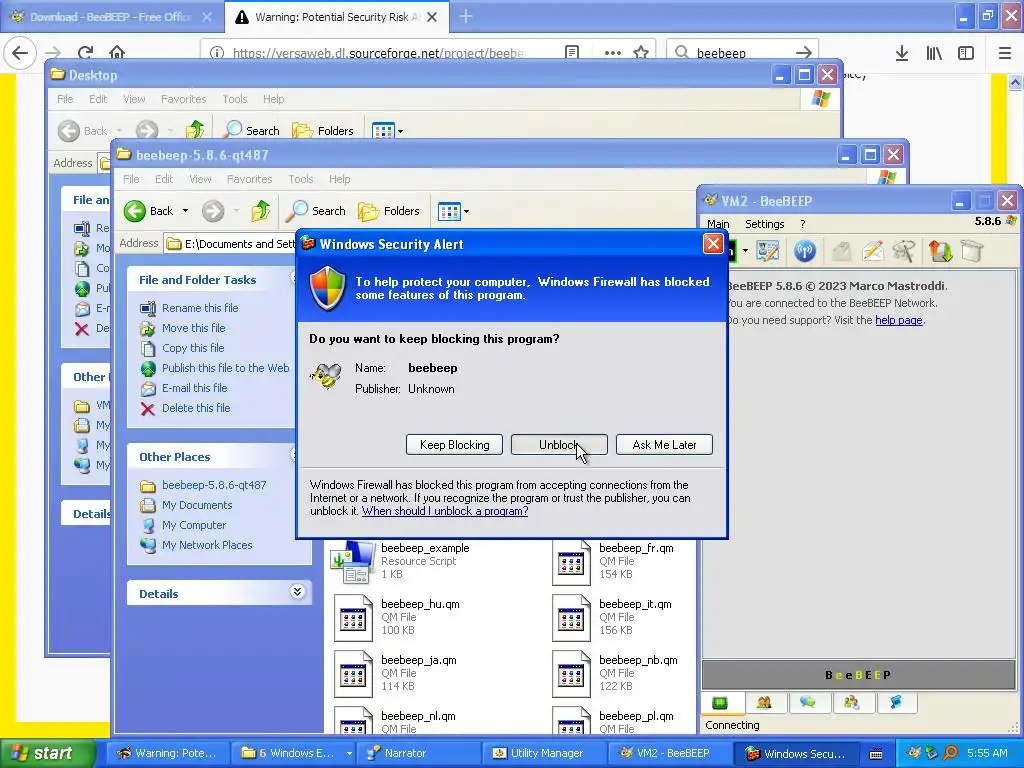The width and height of the screenshot is (1024, 768).
Task: Click Rename this file task
Action: tap(200, 308)
